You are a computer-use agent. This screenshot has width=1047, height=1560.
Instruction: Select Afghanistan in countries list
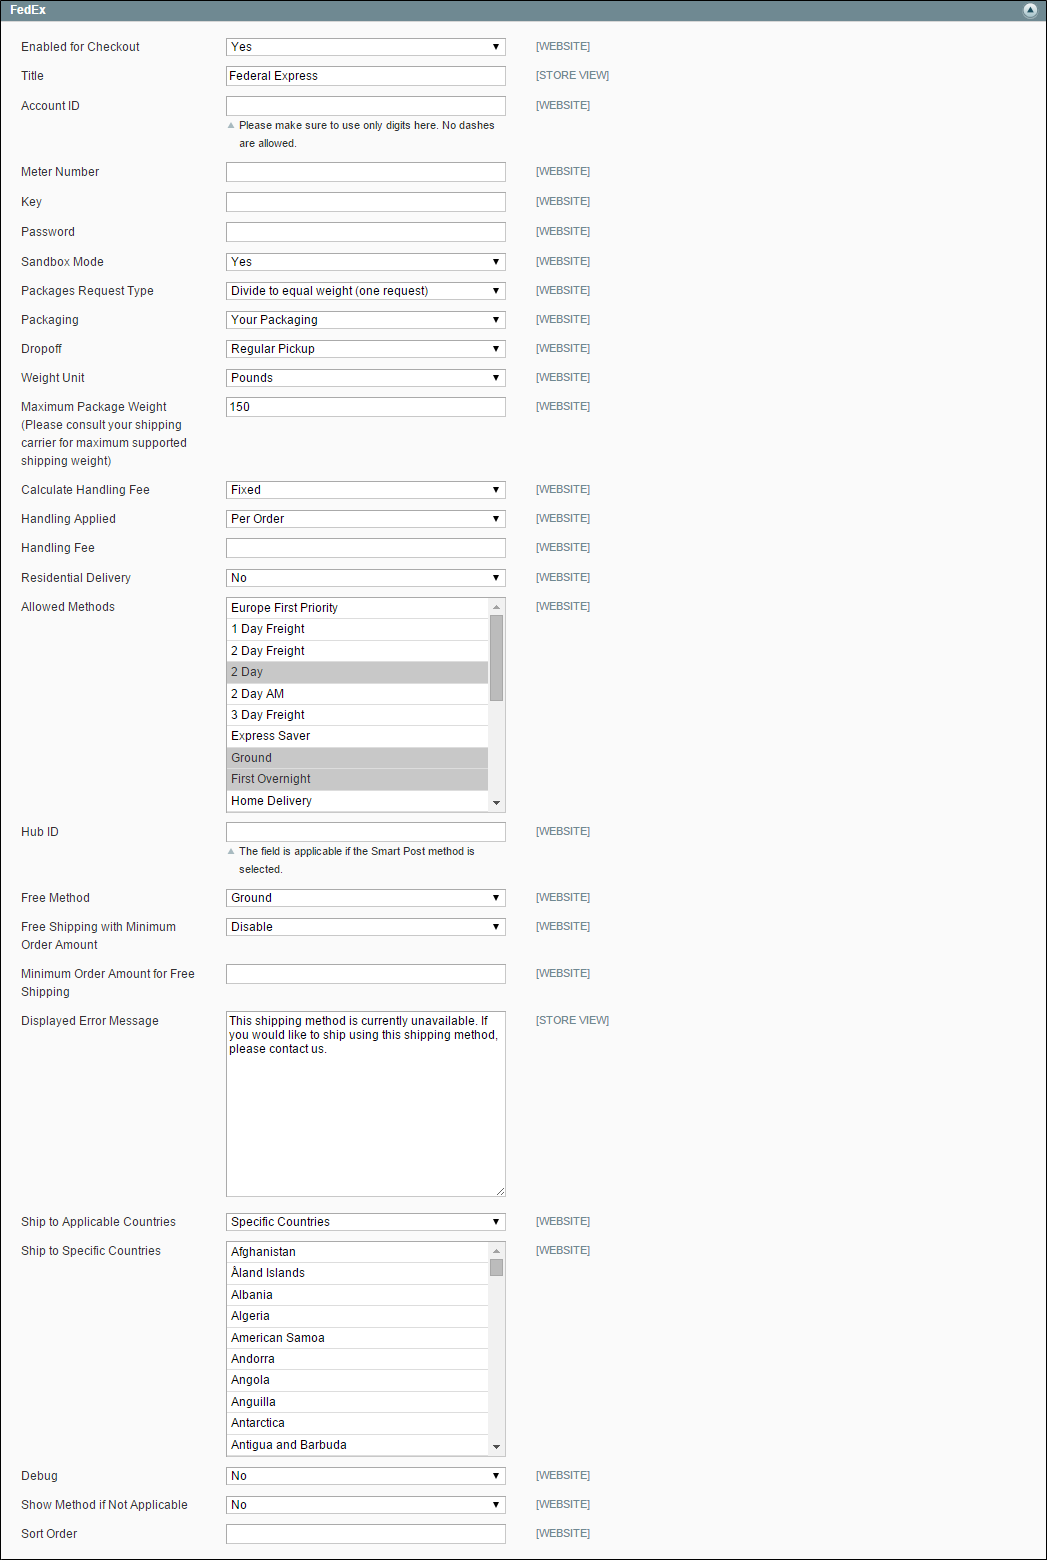tap(357, 1252)
